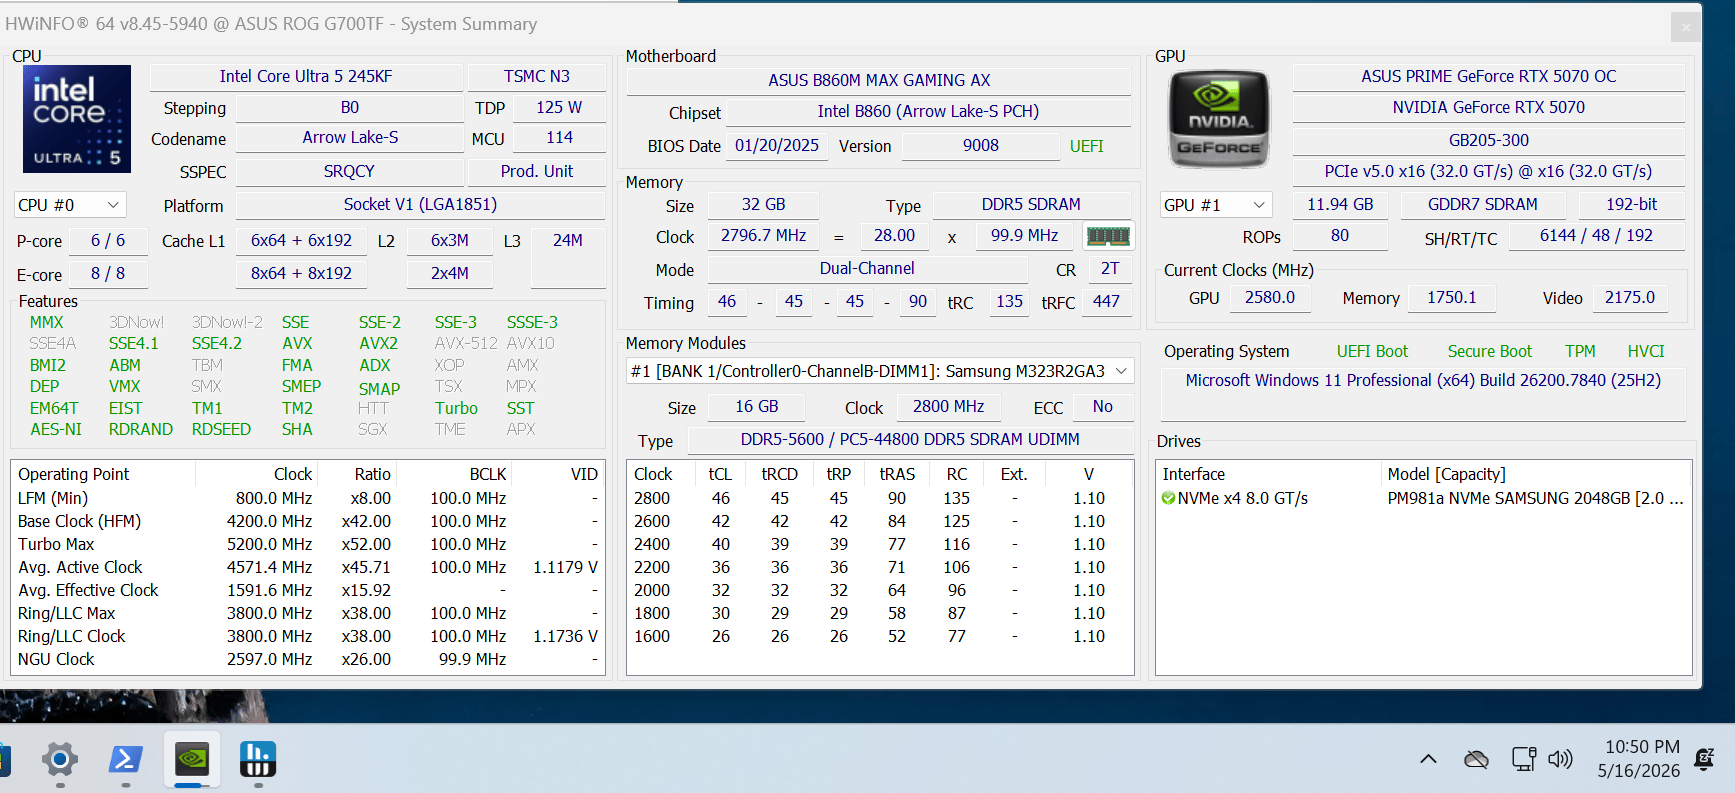Open HWiNFO blue chart taskbar icon

[258, 760]
